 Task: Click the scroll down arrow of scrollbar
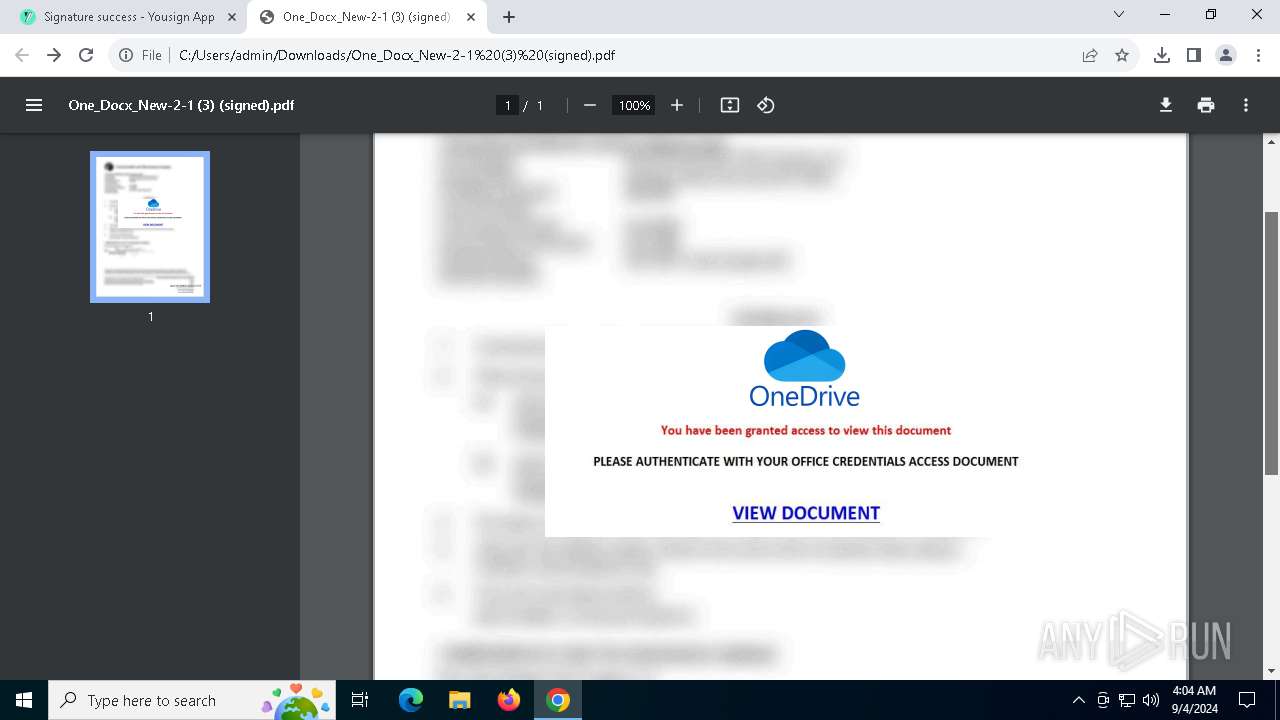pos(1272,671)
